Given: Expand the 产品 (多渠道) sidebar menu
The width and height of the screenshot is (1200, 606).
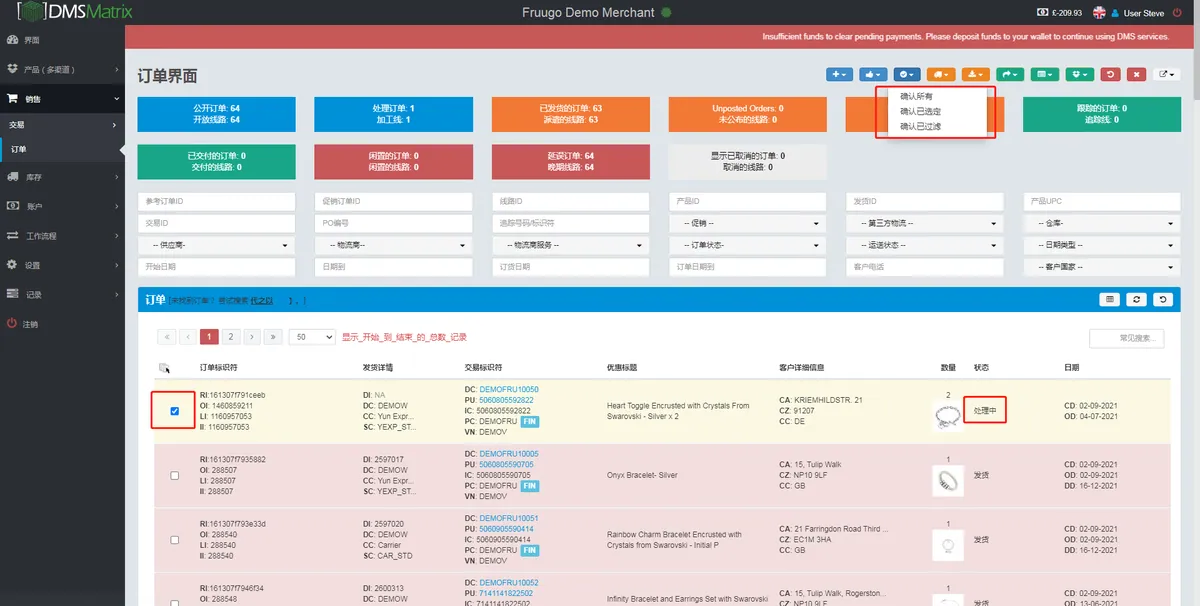Looking at the screenshot, I should coord(62,70).
